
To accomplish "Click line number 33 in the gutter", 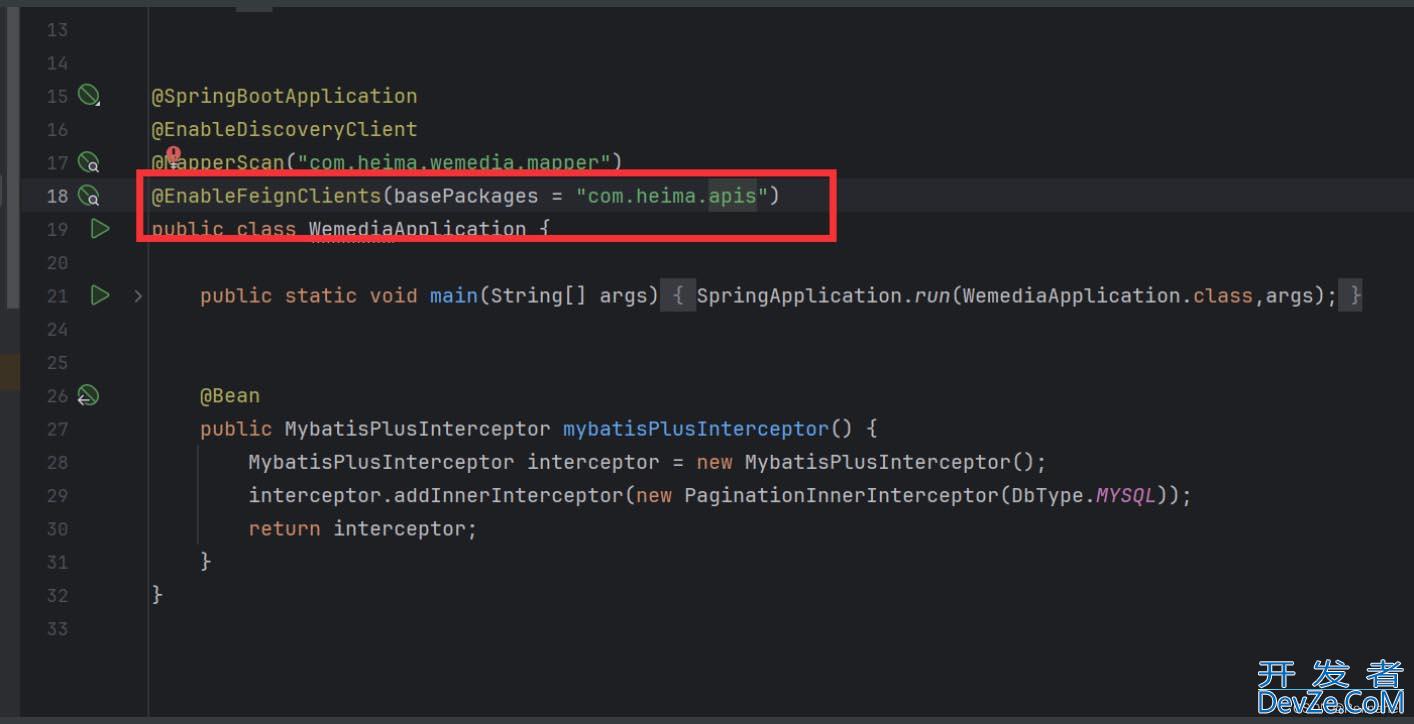I will pyautogui.click(x=57, y=629).
